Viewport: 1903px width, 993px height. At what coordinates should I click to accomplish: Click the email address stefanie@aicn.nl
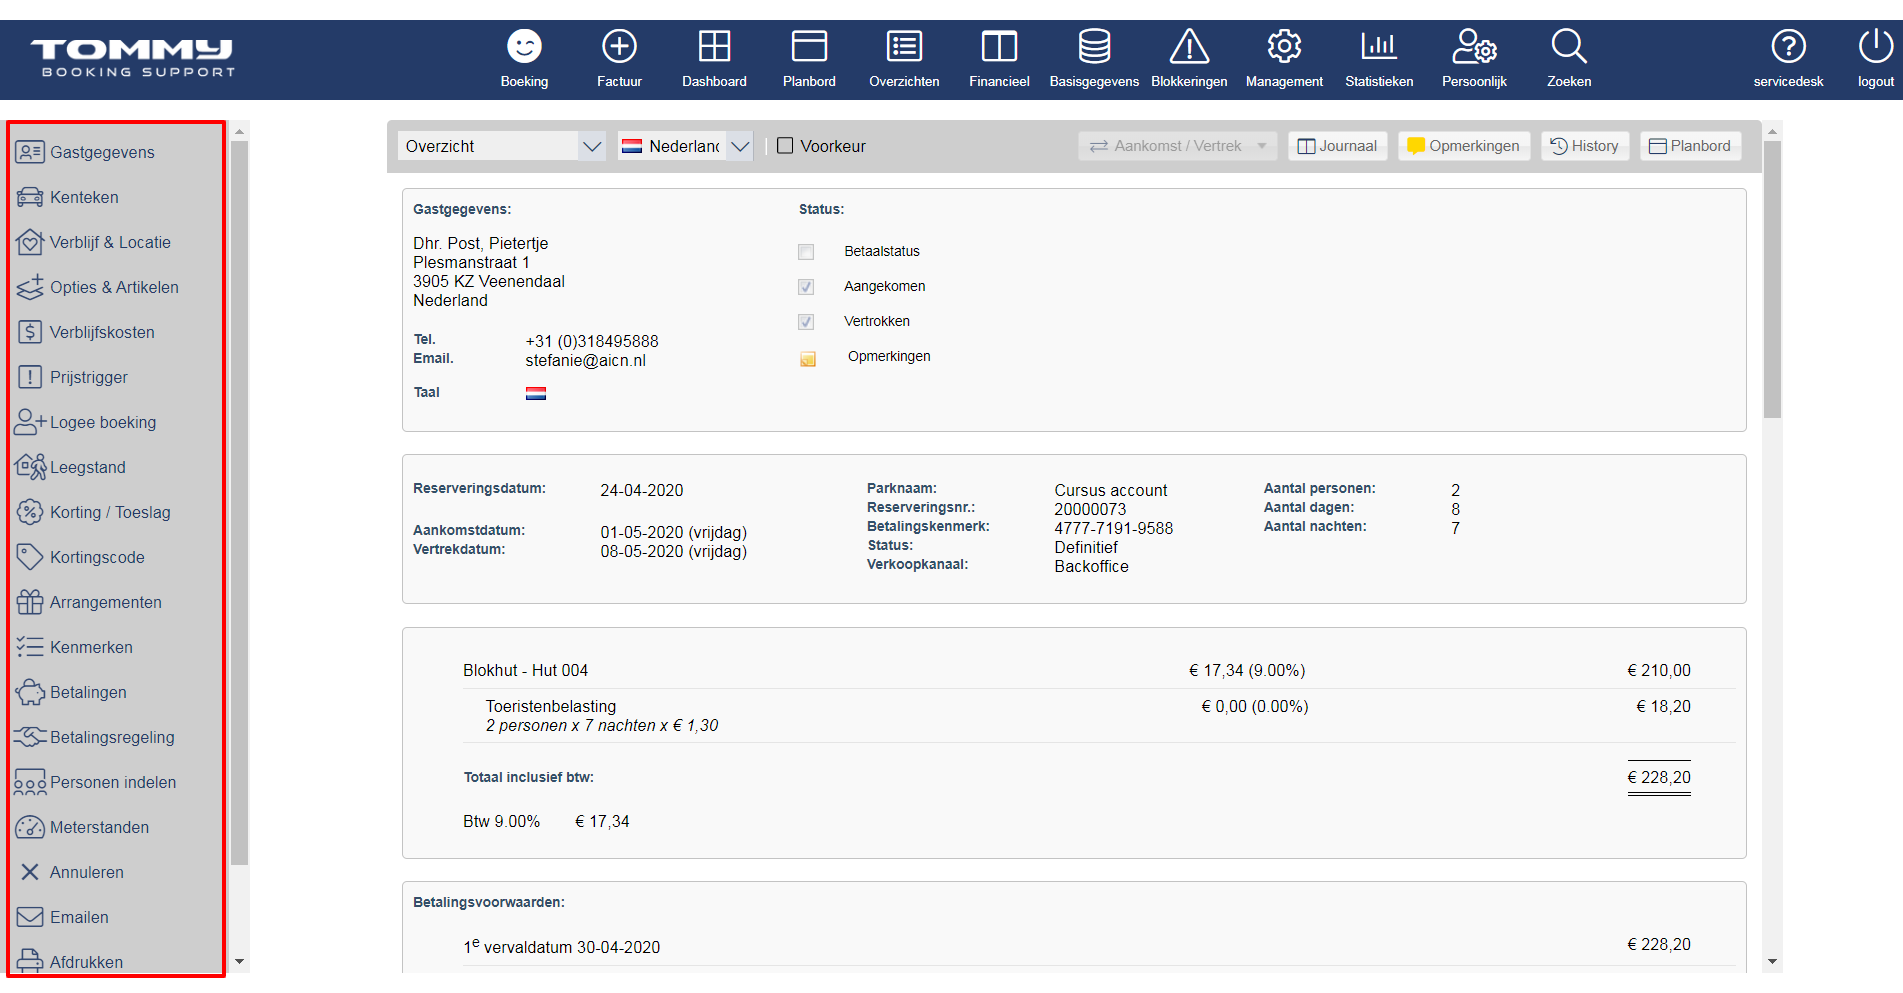585,361
